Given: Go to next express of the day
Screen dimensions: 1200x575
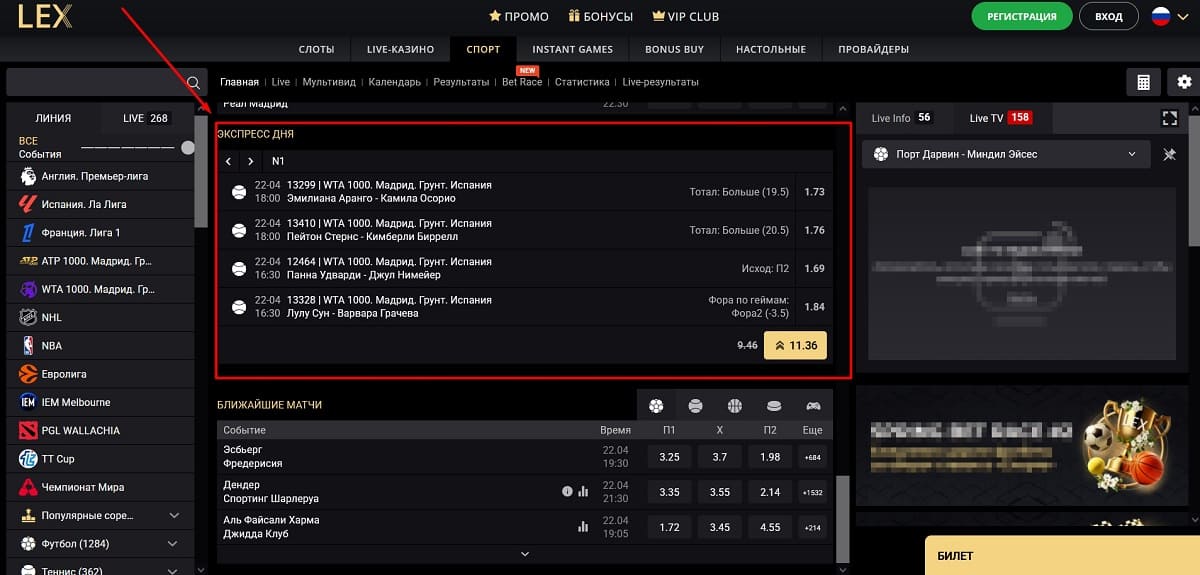Looking at the screenshot, I should click(x=250, y=161).
